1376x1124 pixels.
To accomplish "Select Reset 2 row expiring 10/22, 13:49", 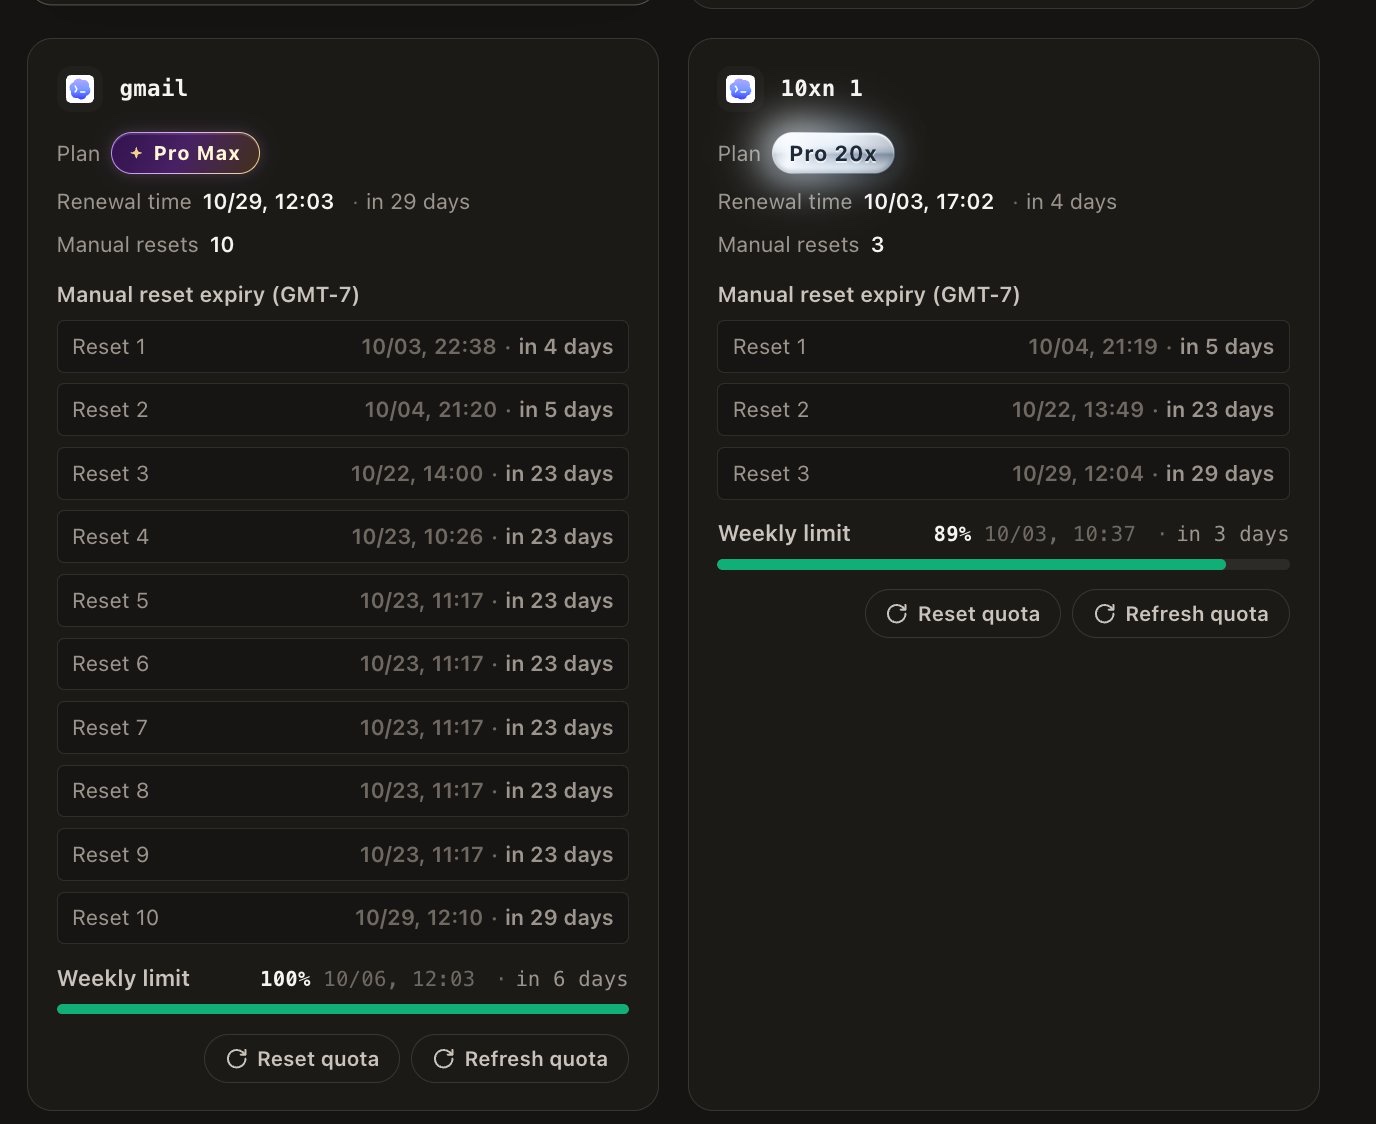I will (x=1003, y=409).
